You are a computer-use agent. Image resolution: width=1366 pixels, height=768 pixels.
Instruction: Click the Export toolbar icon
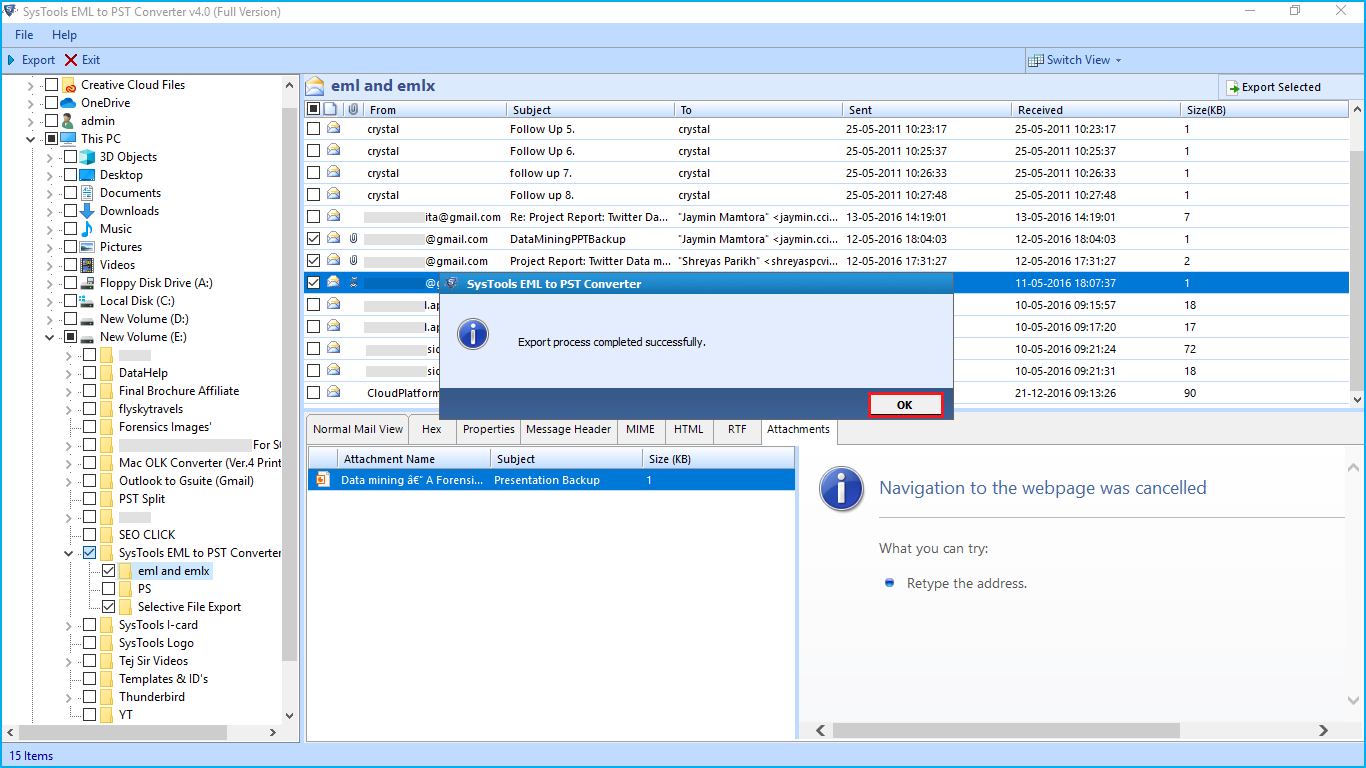pos(11,60)
